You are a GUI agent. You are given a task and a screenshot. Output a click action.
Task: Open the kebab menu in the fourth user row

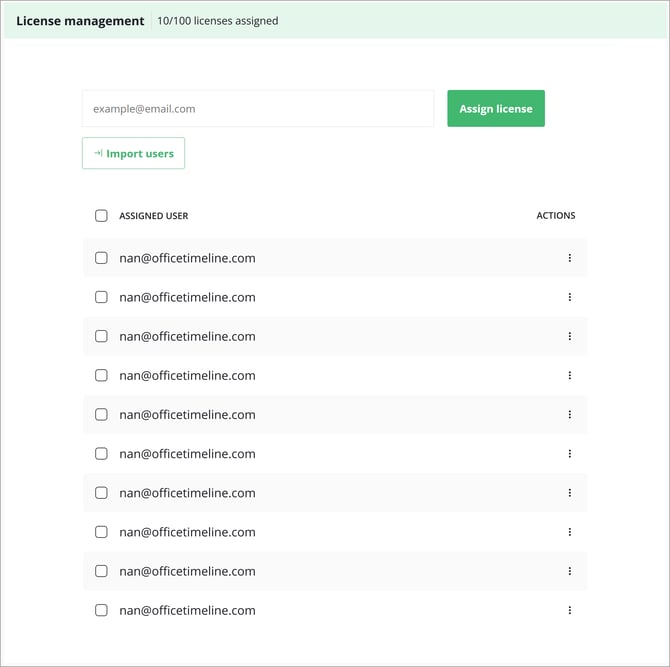[x=569, y=375]
